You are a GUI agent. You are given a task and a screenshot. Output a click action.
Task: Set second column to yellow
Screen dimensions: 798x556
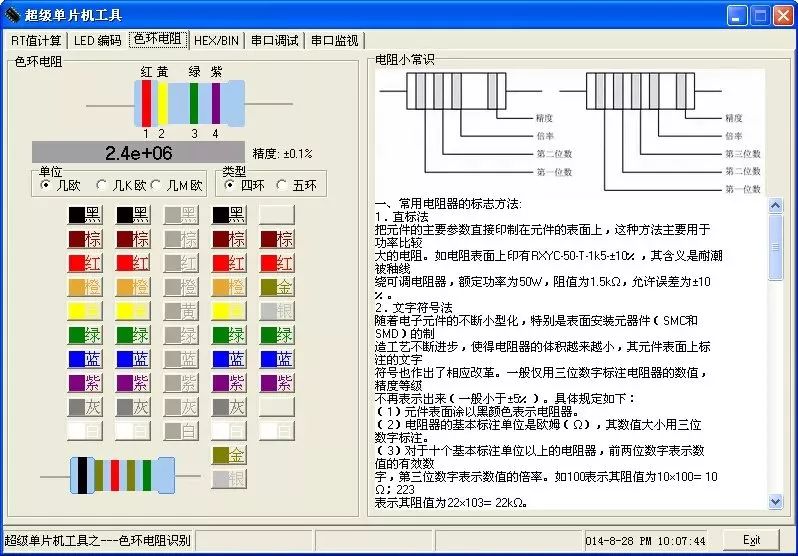pos(133,311)
